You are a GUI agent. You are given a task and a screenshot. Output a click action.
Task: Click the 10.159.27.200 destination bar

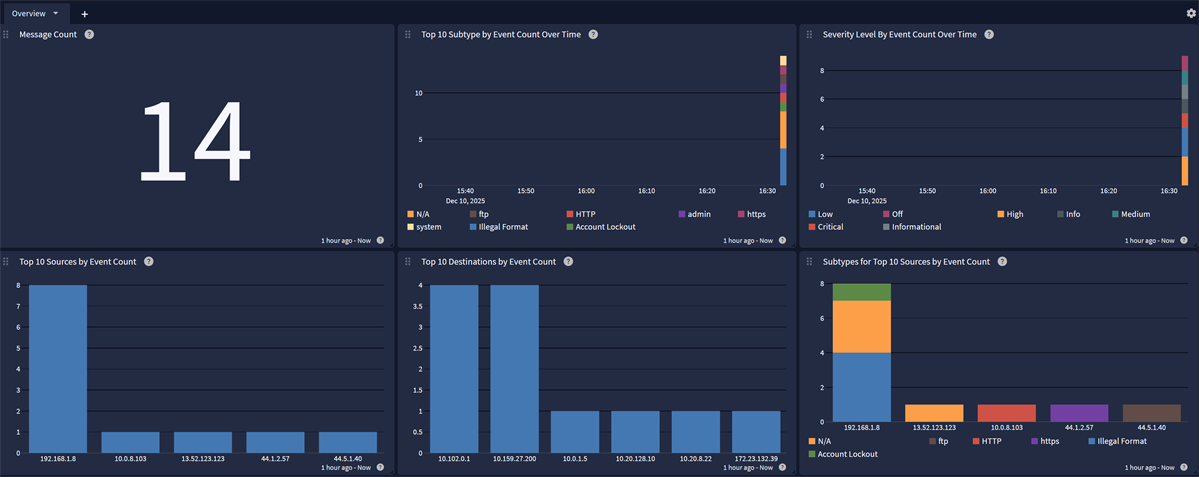(x=514, y=368)
